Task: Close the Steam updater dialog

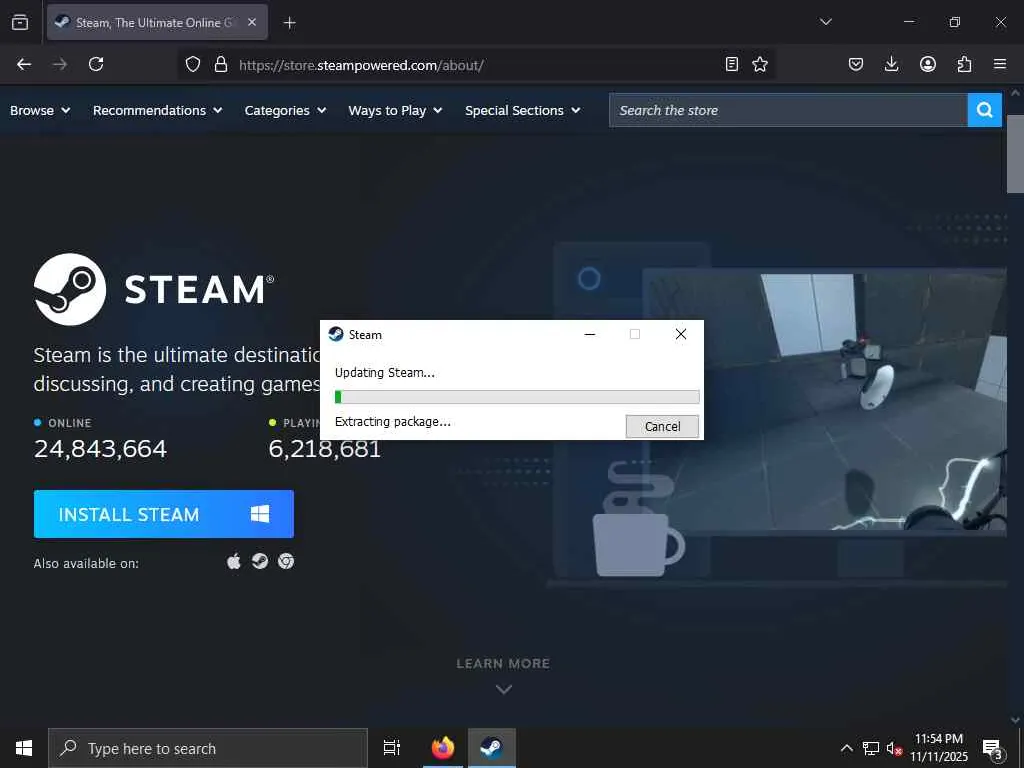Action: [x=680, y=334]
